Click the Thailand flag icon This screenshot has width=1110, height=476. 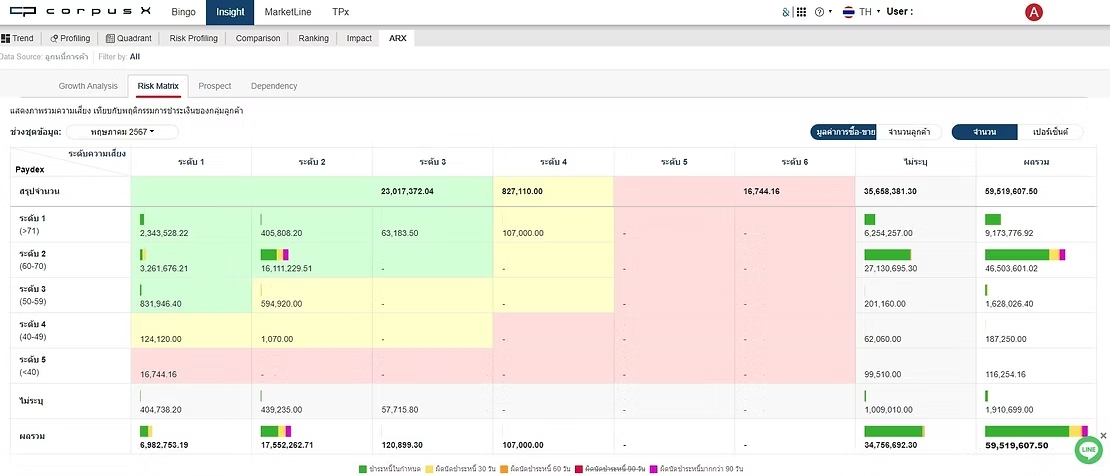click(x=848, y=12)
